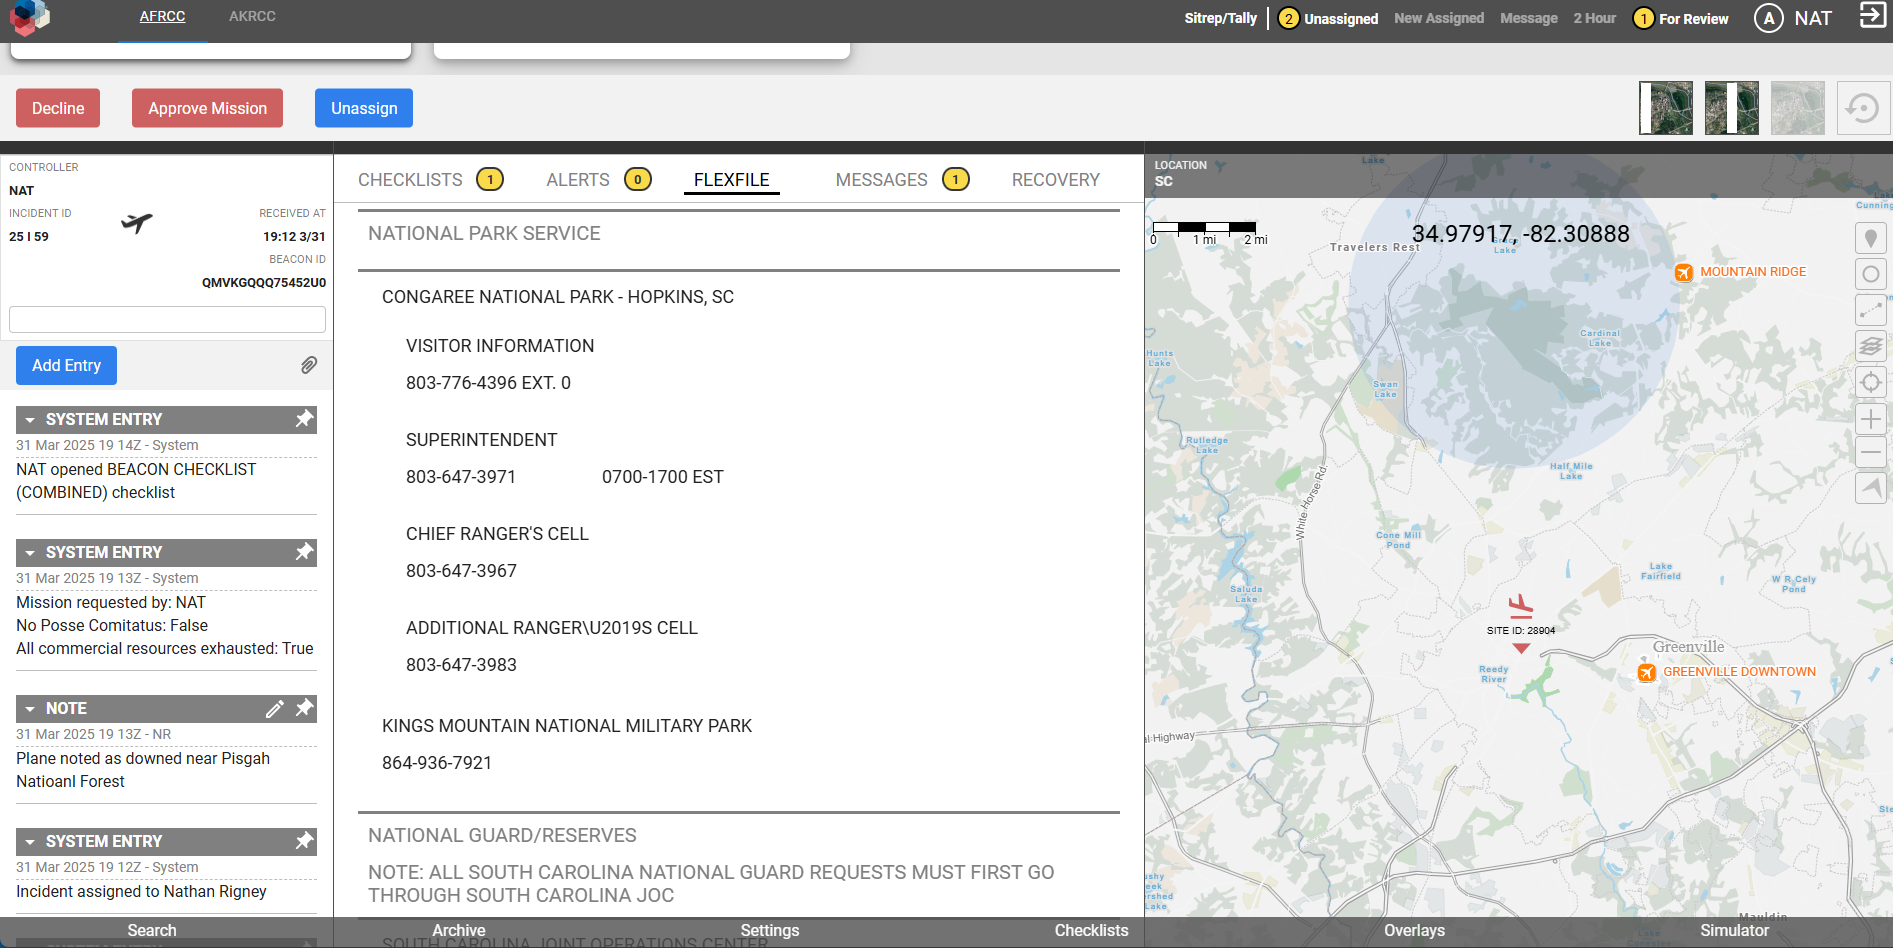1893x948 pixels.
Task: Toggle pin on Nathan Rigney assignment entry
Action: (304, 841)
